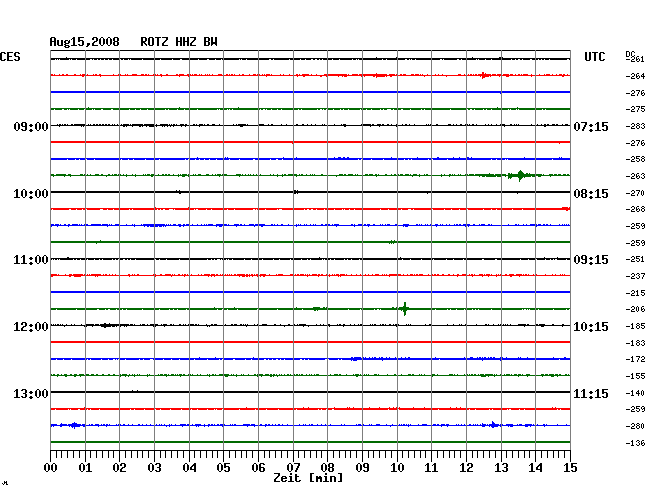Image resolution: width=650 pixels, height=494 pixels.
Task: Click the 07:15 UTC time label
Action: (591, 126)
